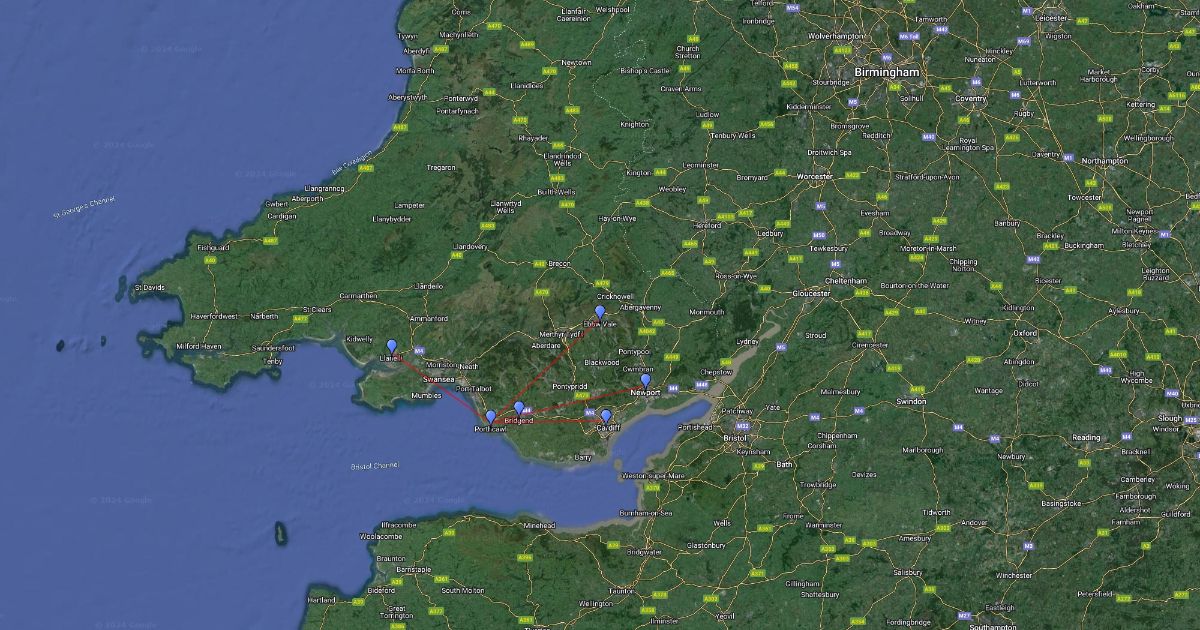Click the blue map pin at Llanelli
This screenshot has height=630, width=1200.
click(x=391, y=346)
